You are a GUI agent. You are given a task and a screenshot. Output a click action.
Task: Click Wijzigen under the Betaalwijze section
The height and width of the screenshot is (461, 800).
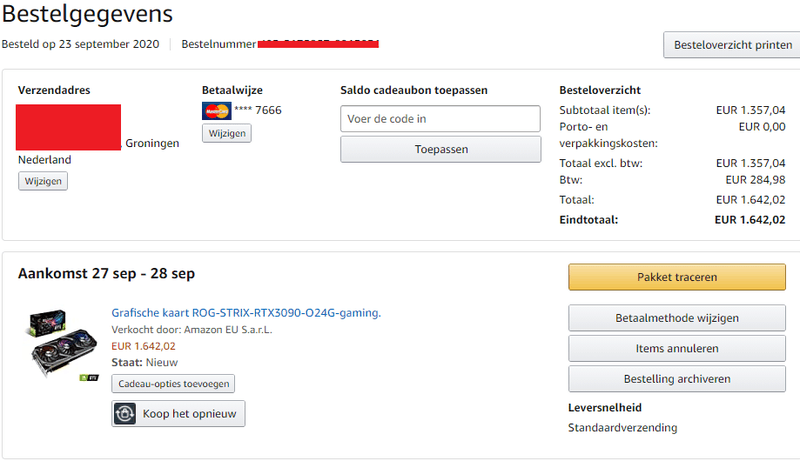(226, 133)
